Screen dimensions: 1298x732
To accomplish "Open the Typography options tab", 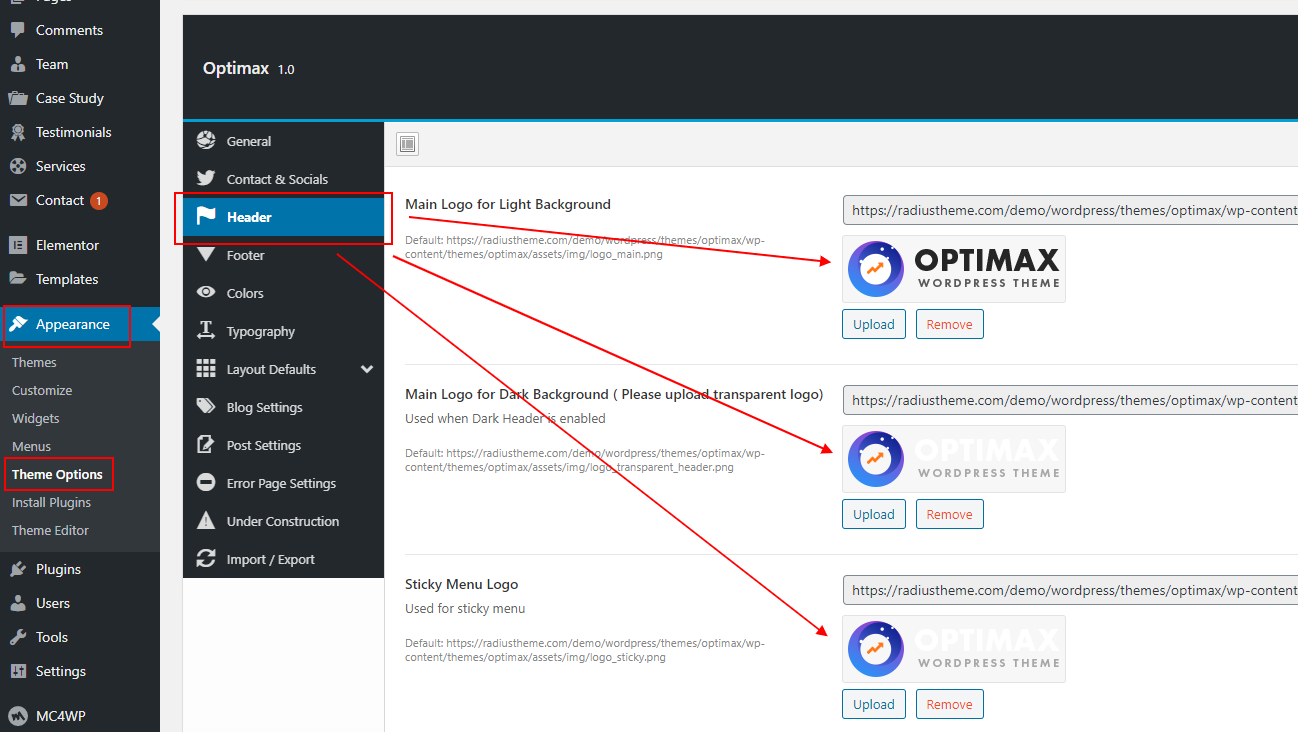I will (283, 331).
